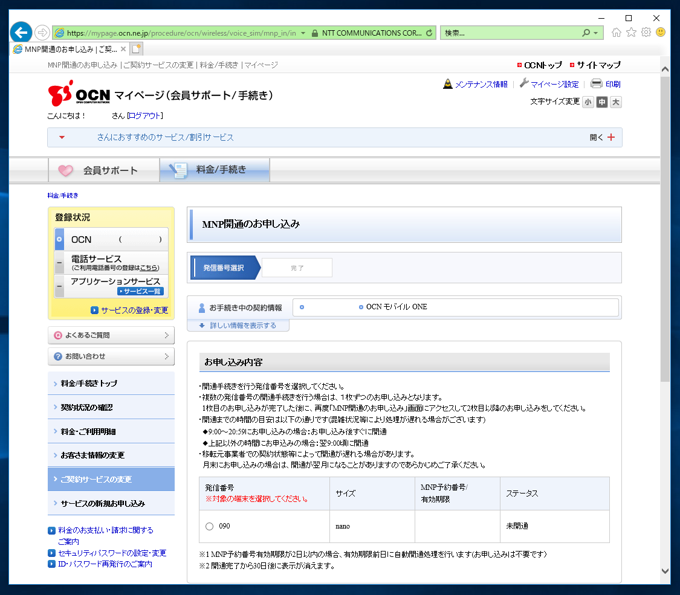The image size is (680, 595).
Task: Click the ログアウト link
Action: 145,116
